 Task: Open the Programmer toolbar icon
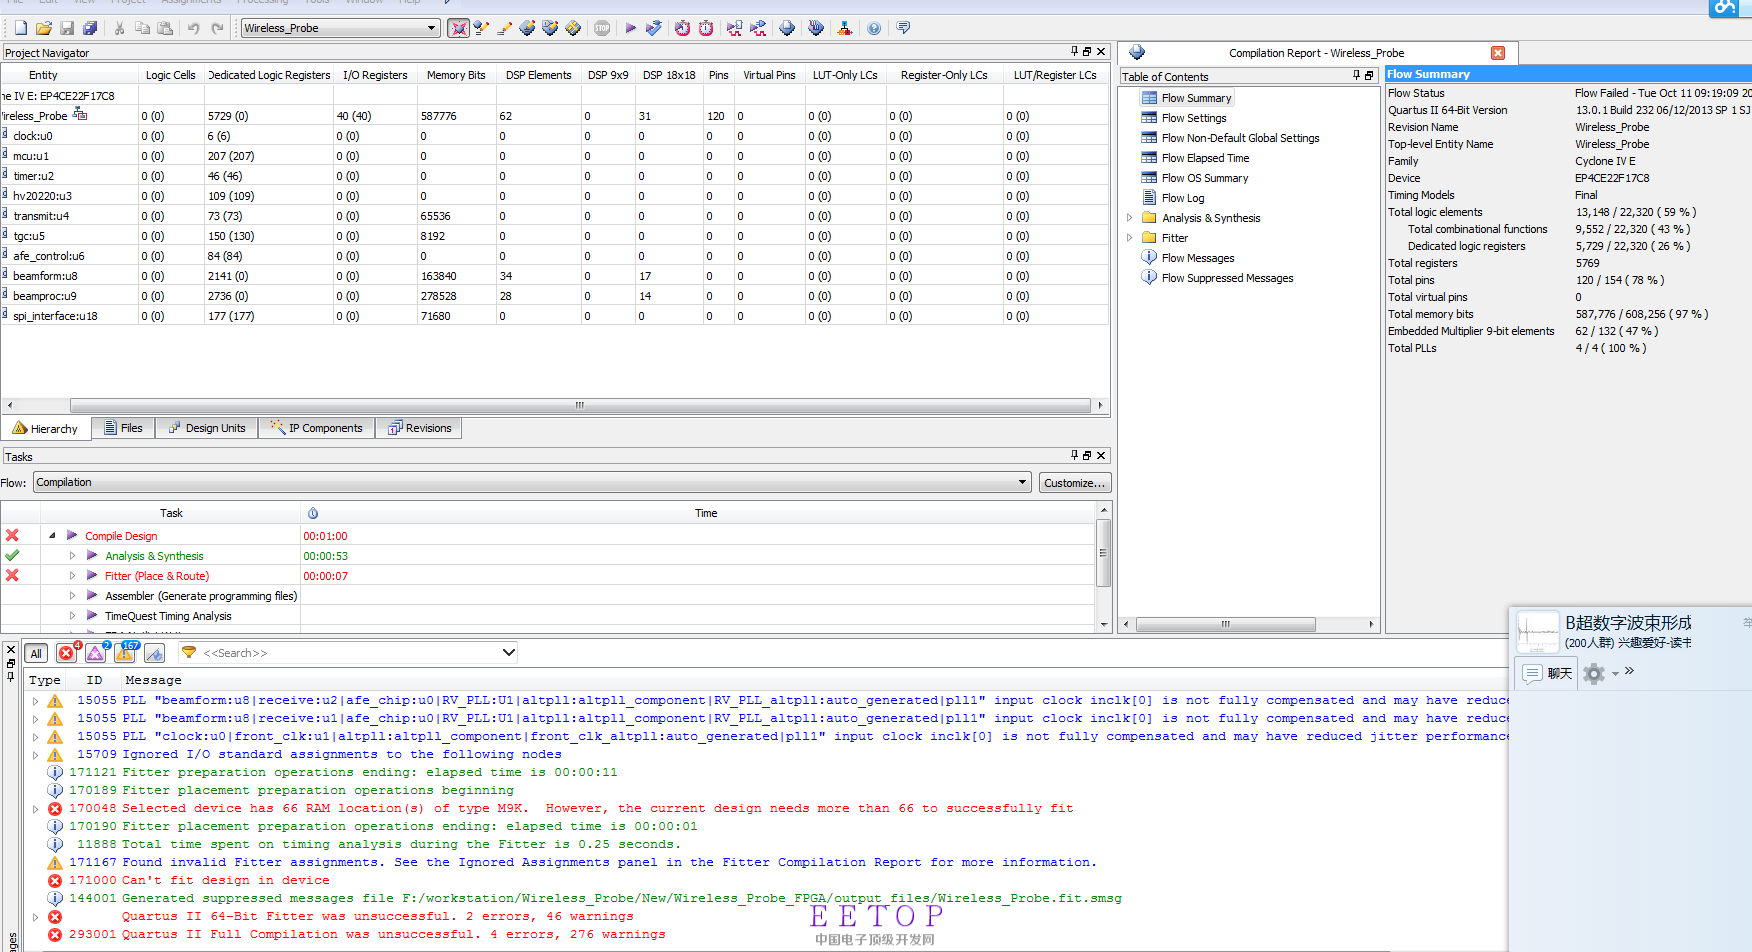pyautogui.click(x=816, y=28)
